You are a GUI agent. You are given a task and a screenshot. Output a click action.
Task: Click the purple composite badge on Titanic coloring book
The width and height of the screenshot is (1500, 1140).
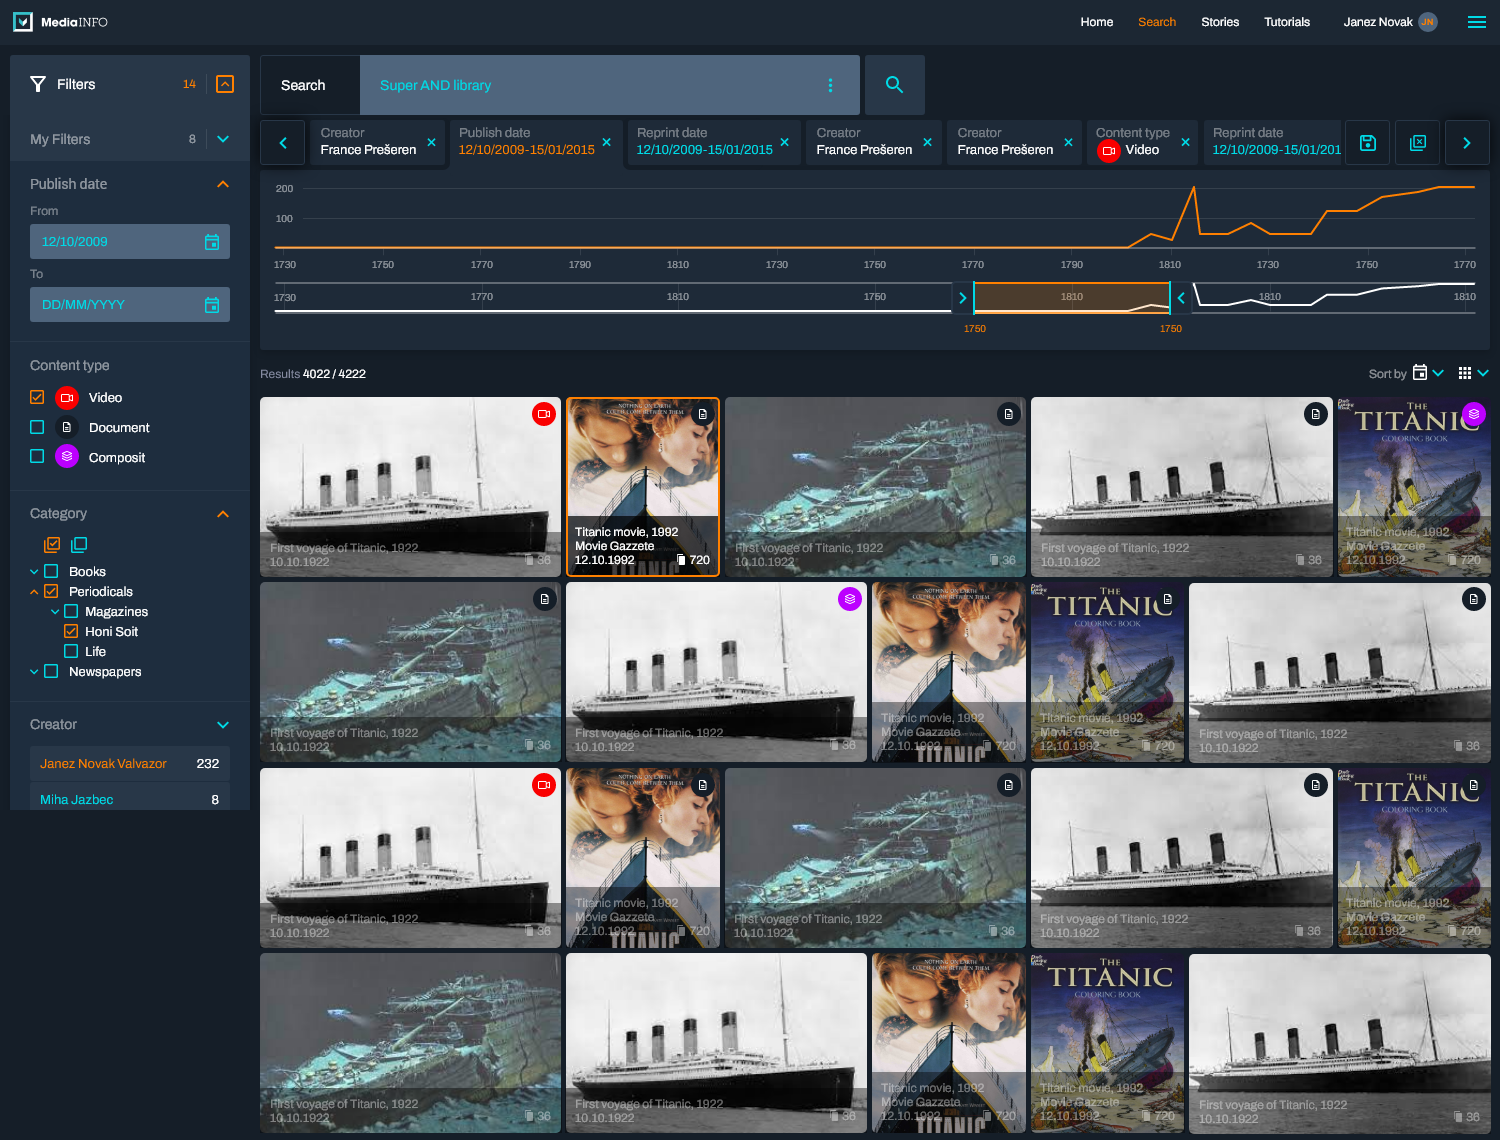coord(1473,413)
